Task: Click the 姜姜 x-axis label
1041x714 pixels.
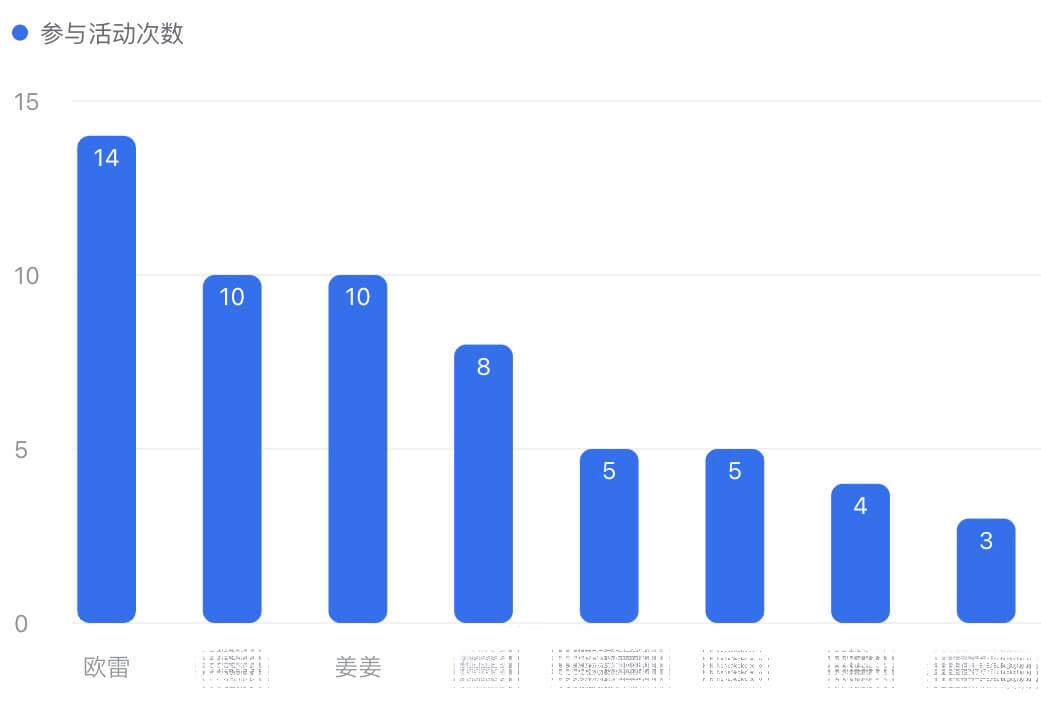Action: [x=357, y=667]
